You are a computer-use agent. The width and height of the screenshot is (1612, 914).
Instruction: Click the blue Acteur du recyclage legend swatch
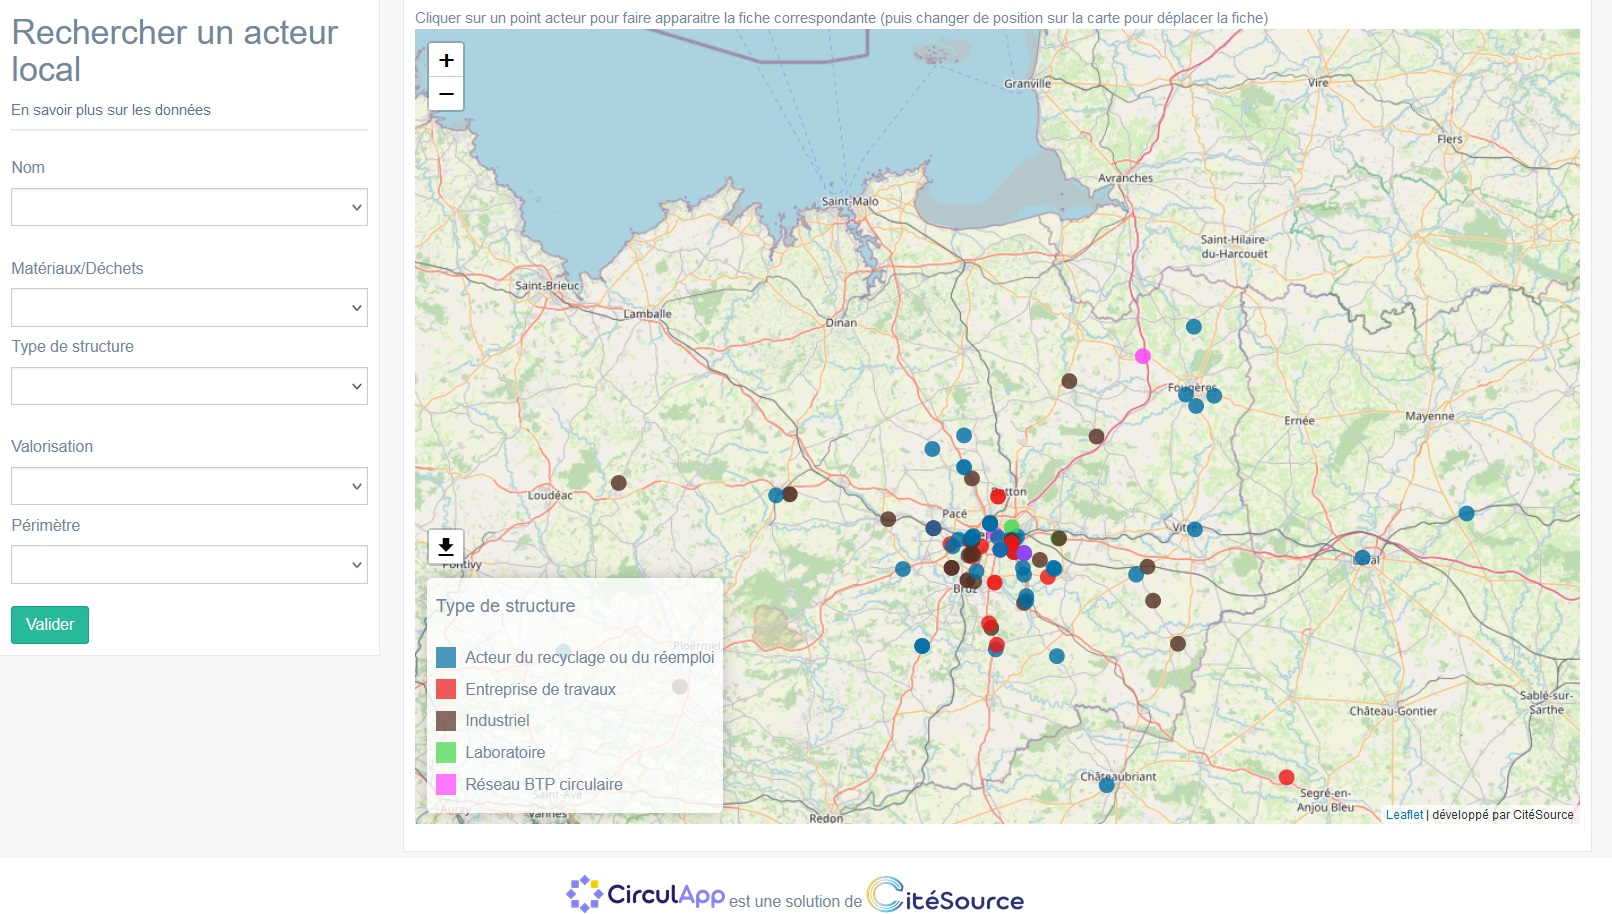tap(446, 658)
